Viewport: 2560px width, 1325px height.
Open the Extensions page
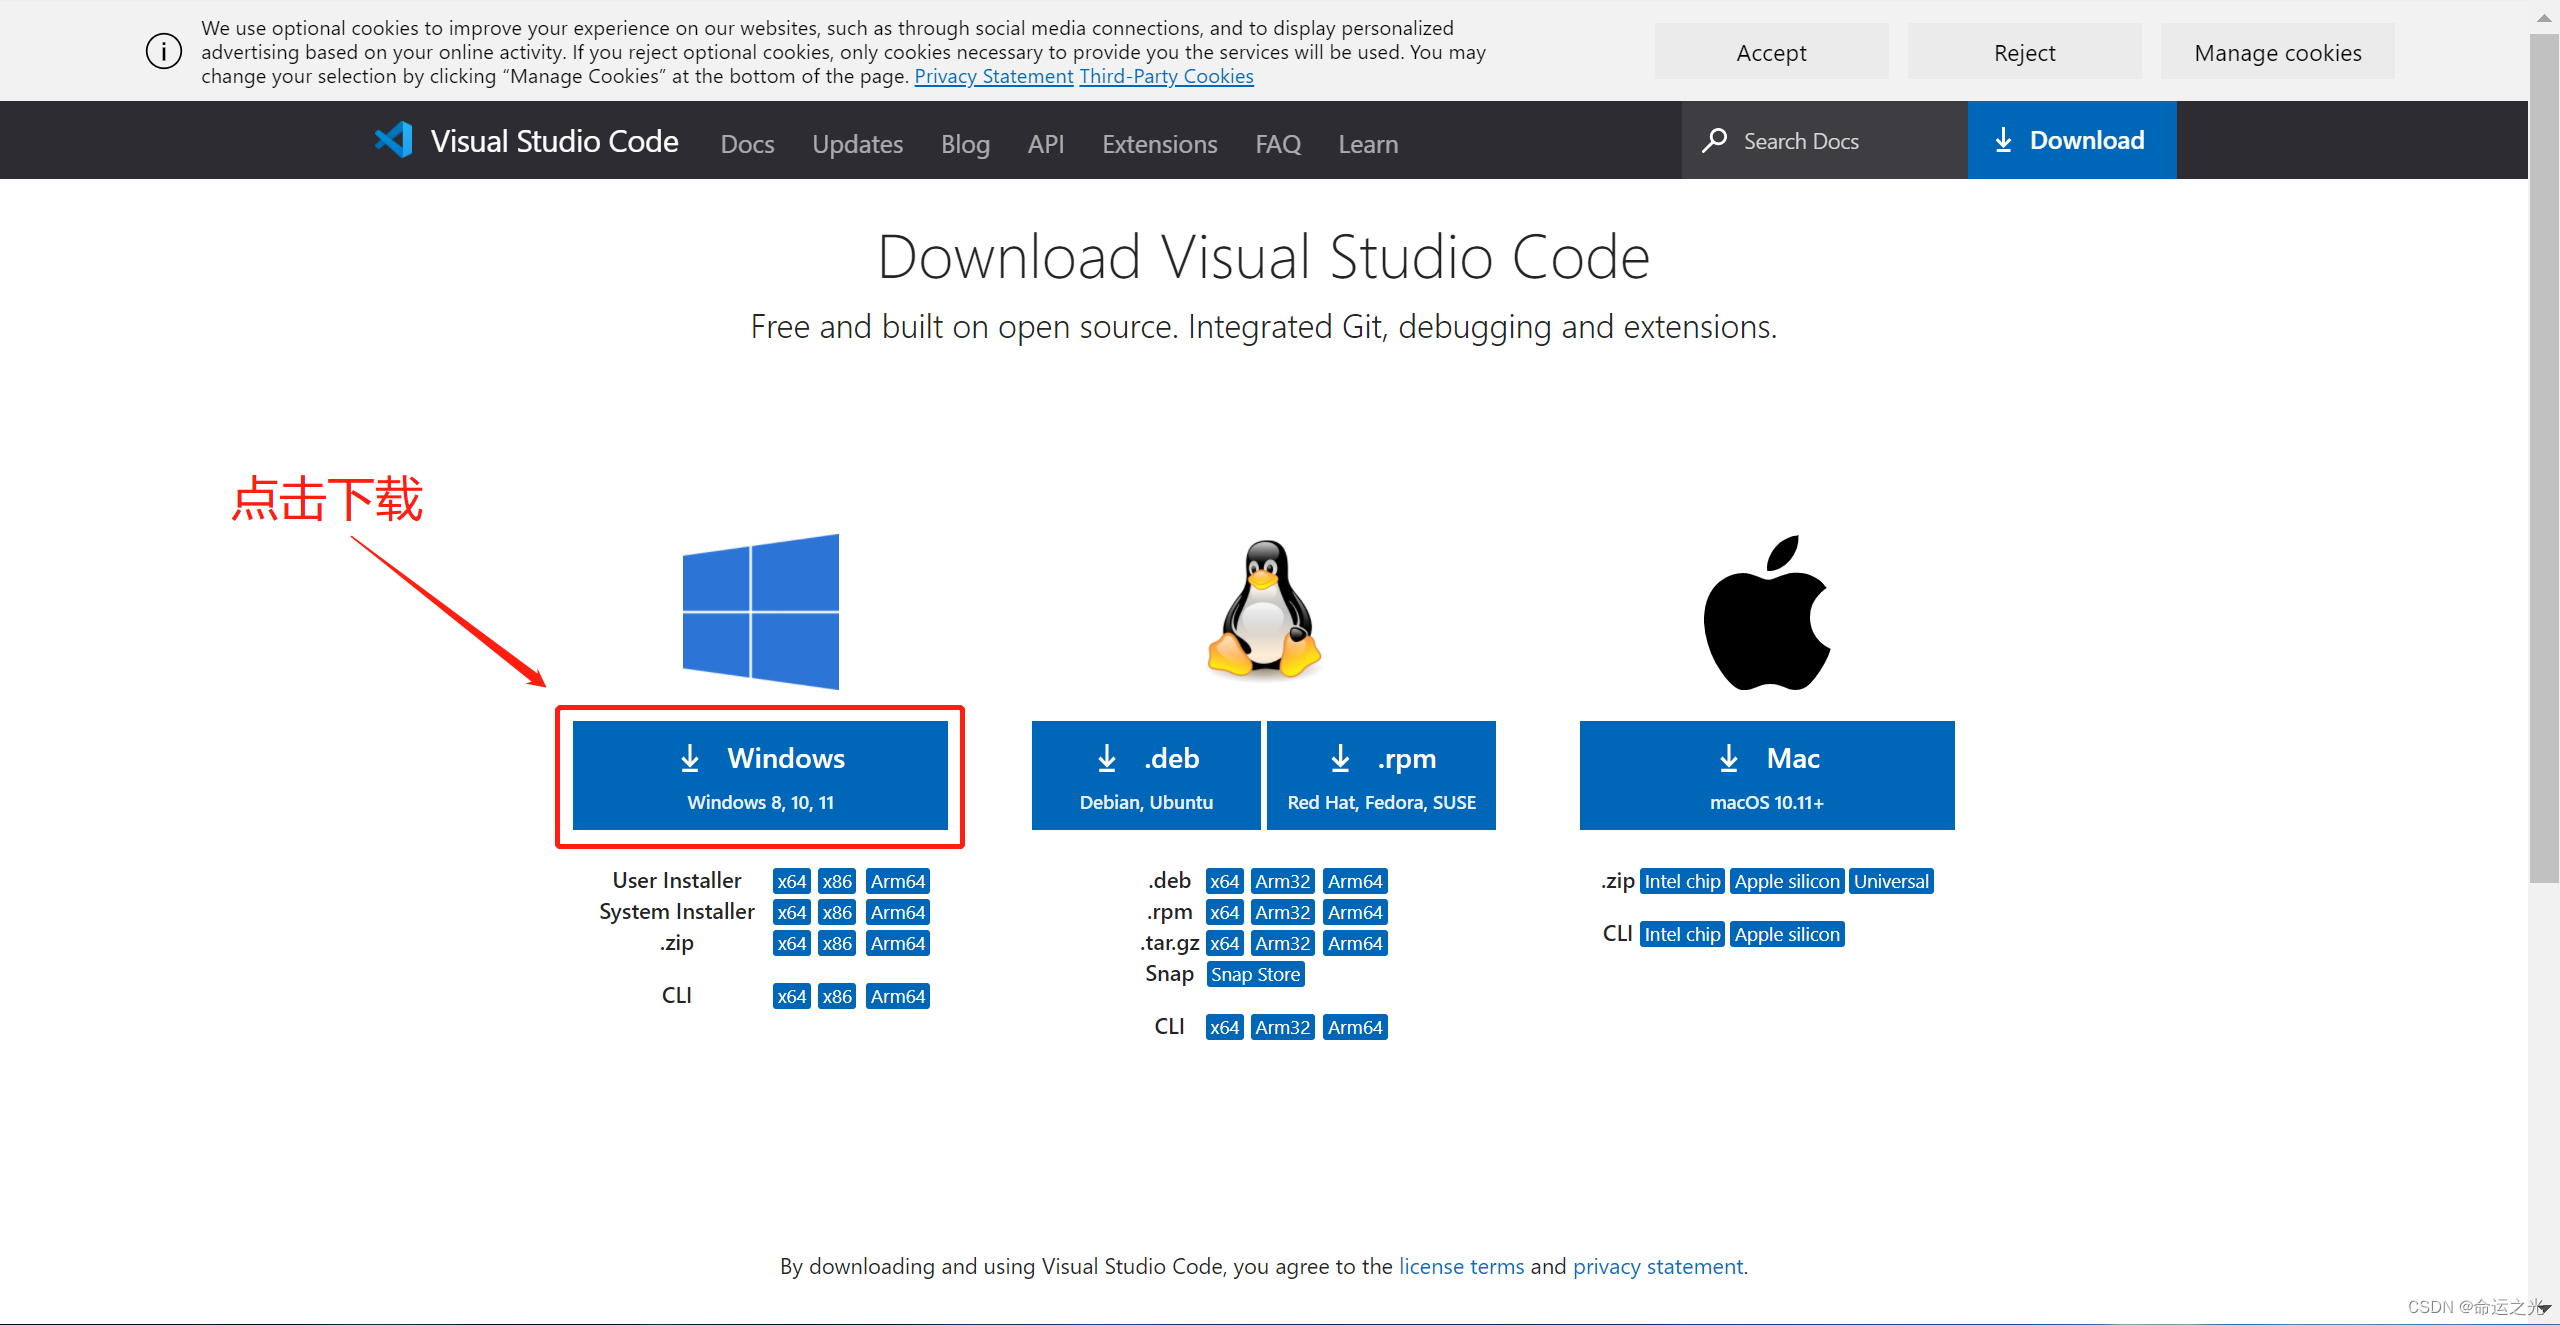tap(1159, 144)
